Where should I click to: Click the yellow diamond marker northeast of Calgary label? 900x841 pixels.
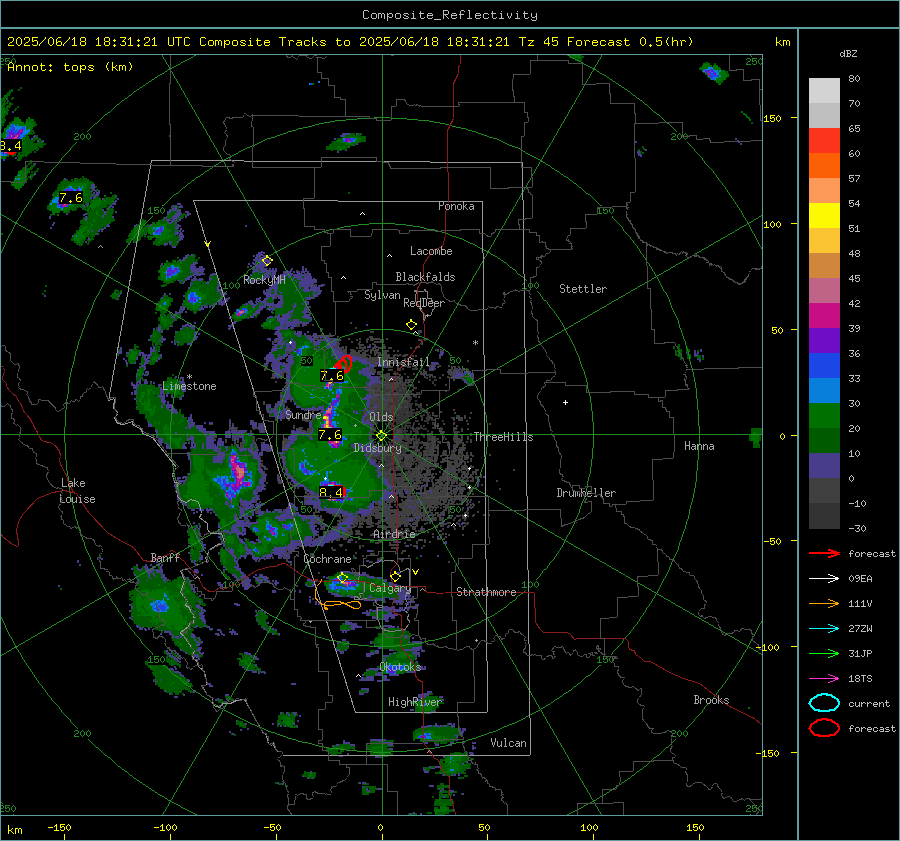click(x=395, y=576)
